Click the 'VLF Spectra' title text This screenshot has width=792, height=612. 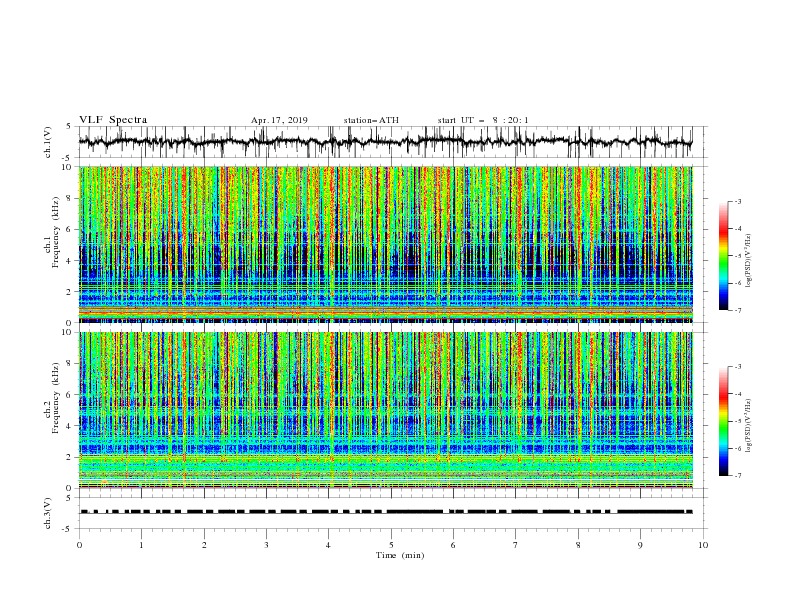click(113, 120)
